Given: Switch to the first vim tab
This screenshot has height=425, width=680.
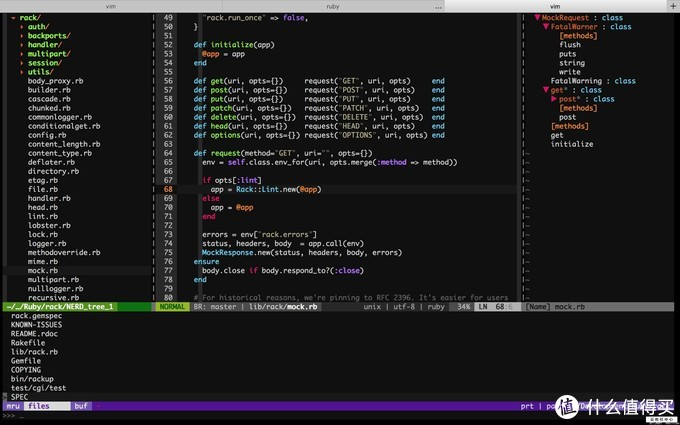Looking at the screenshot, I should click(111, 6).
